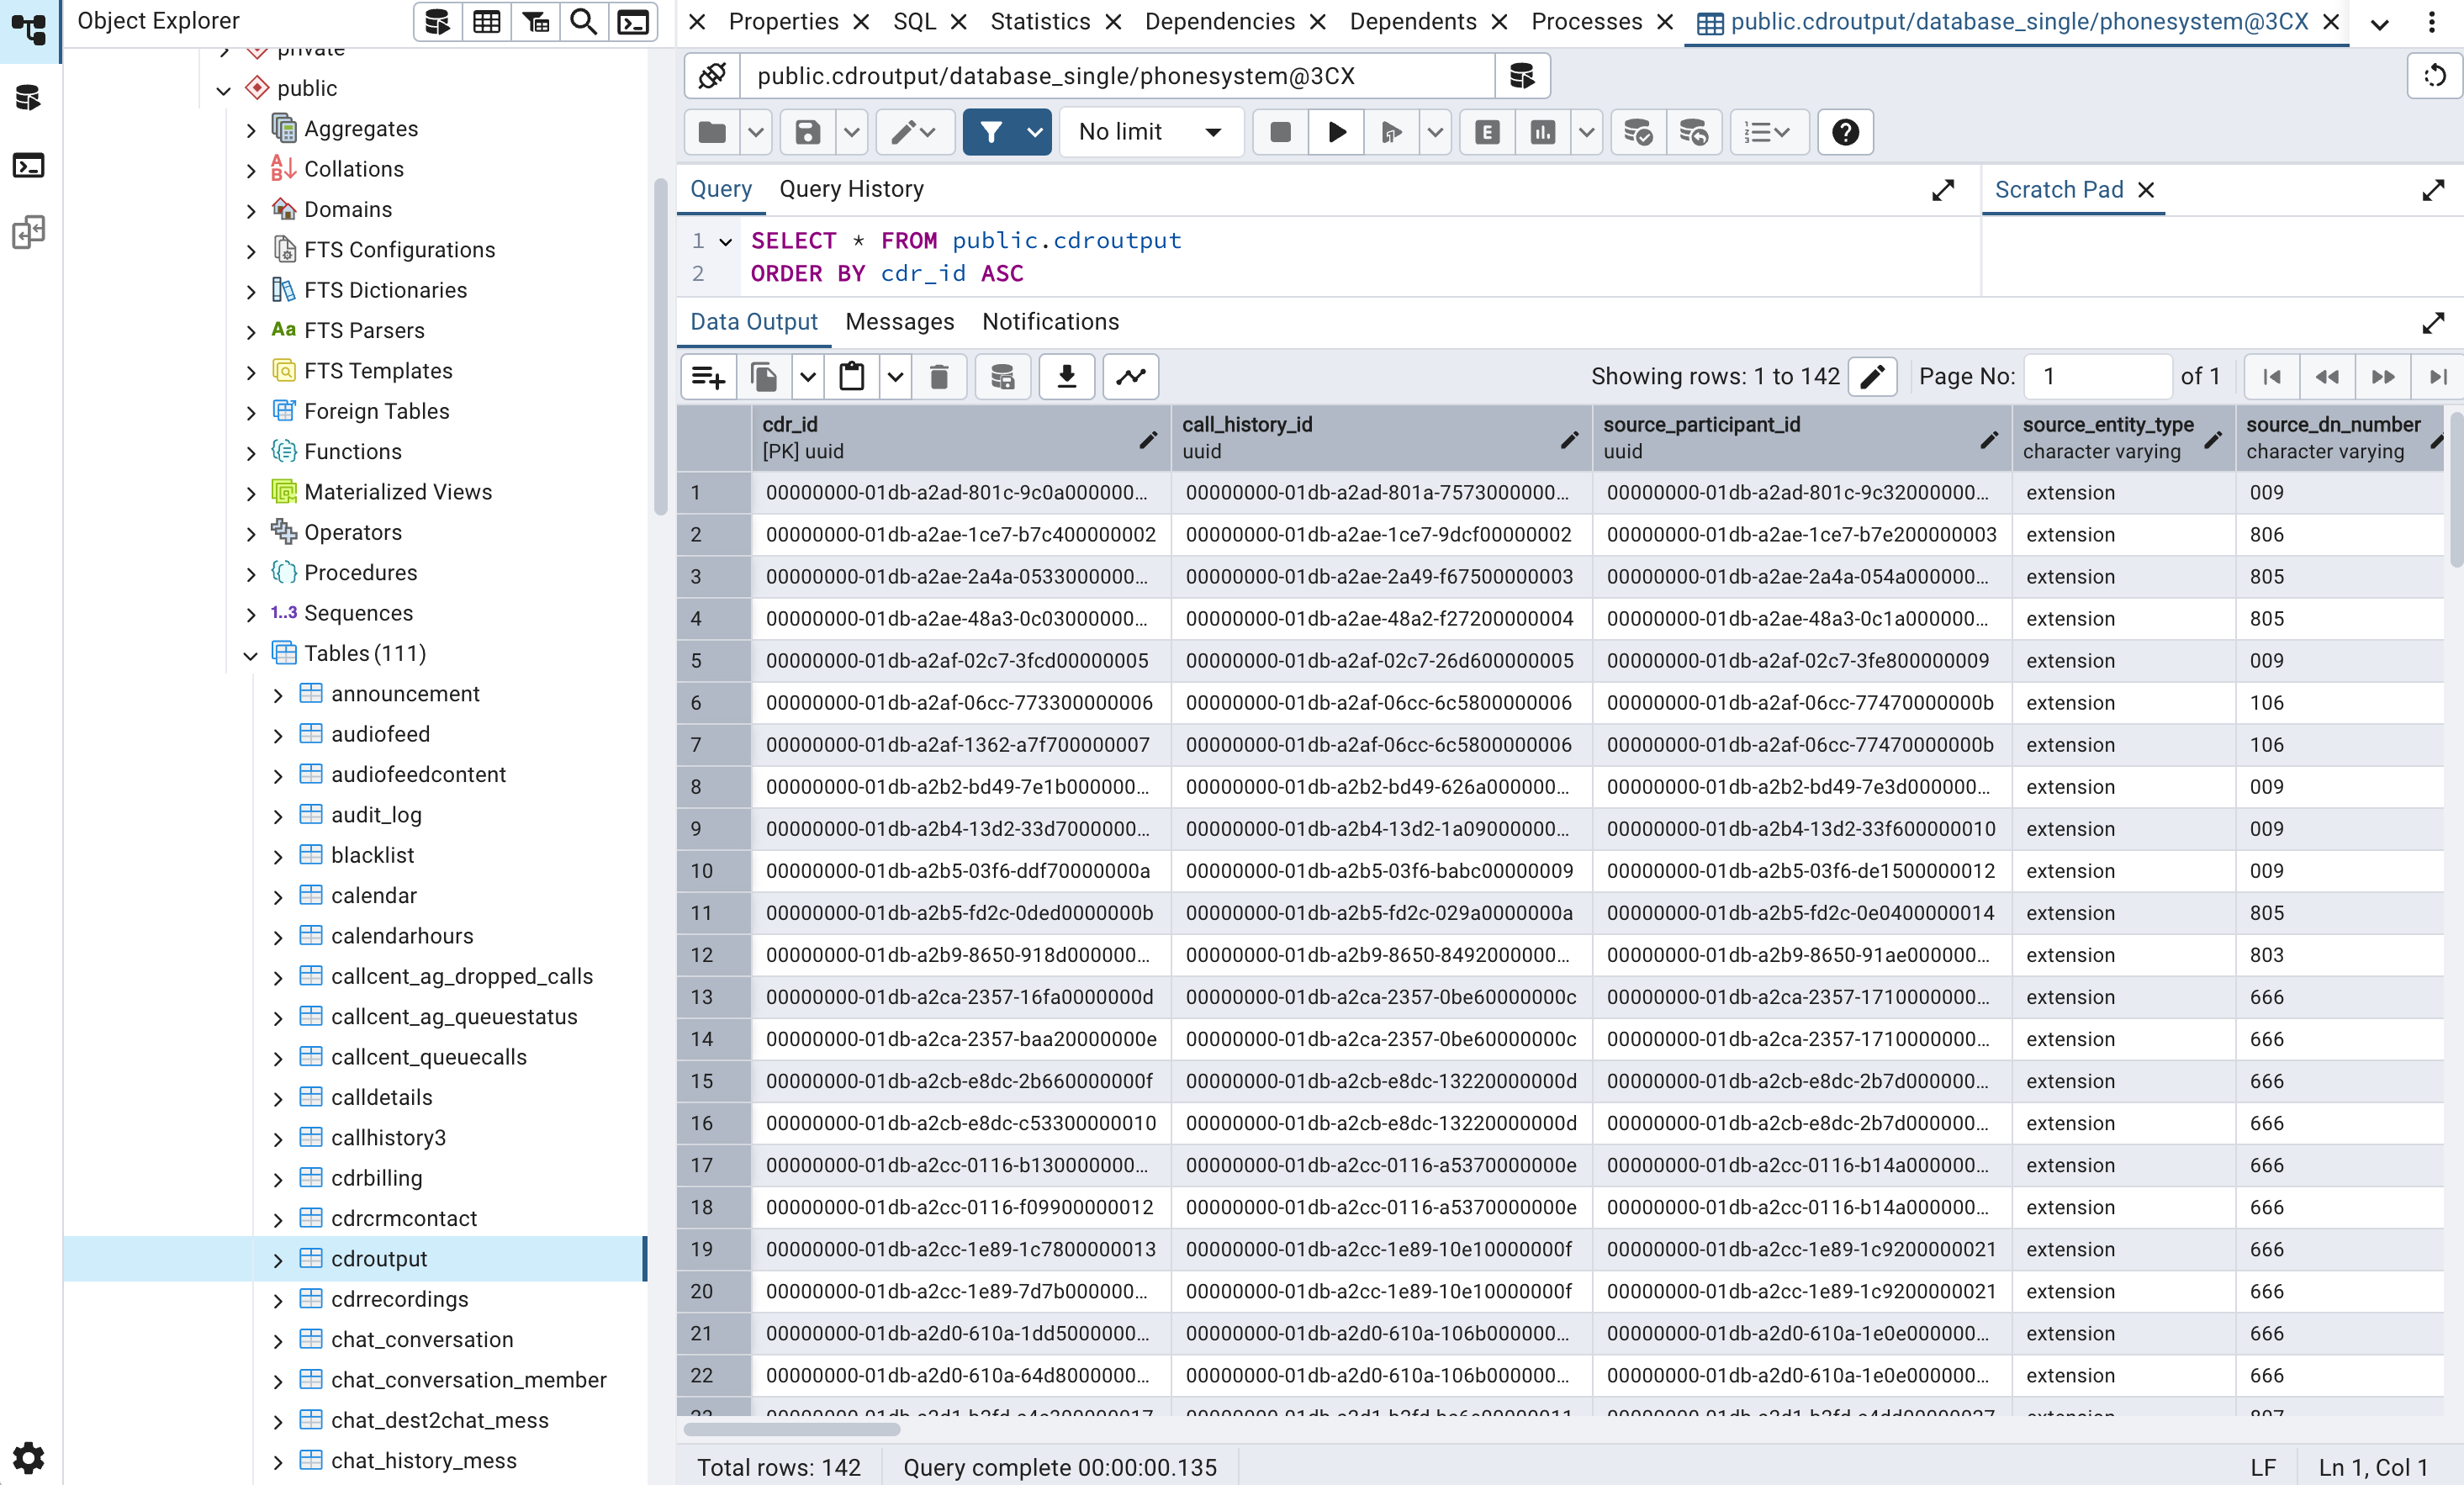Viewport: 2464px width, 1485px height.
Task: Click the Rollback transaction icon
Action: 1694,132
